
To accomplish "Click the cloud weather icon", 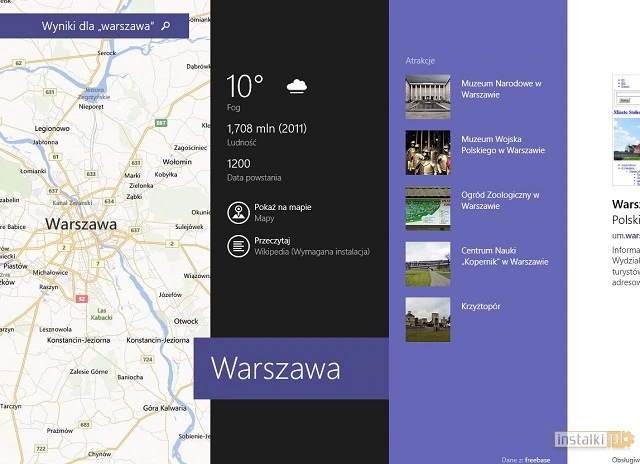I will pos(297,87).
